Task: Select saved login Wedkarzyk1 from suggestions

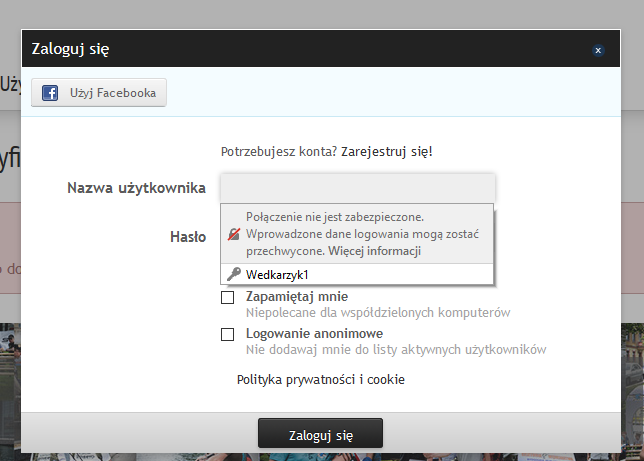Action: click(277, 274)
